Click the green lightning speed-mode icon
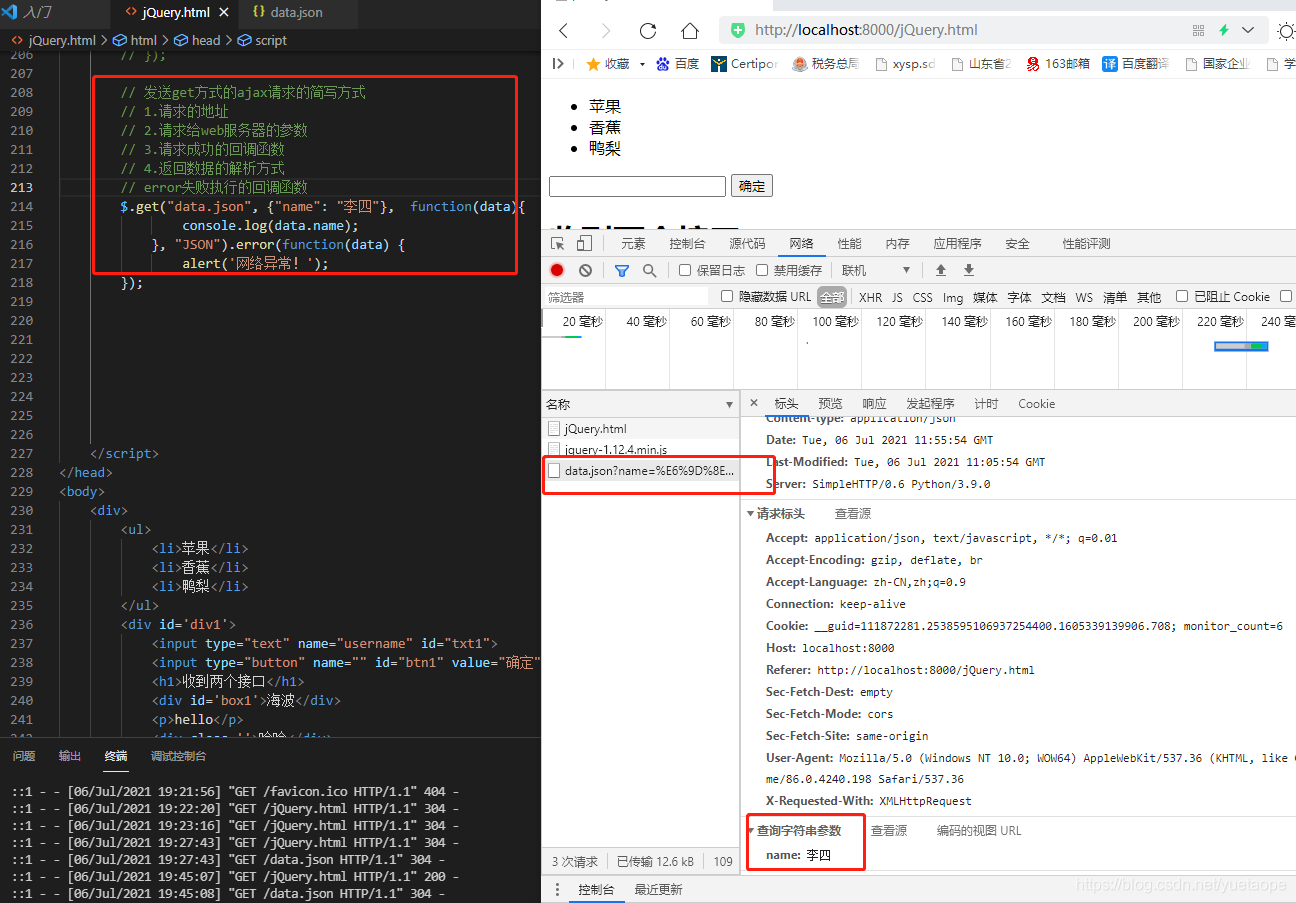The height and width of the screenshot is (903, 1296). [x=1224, y=30]
